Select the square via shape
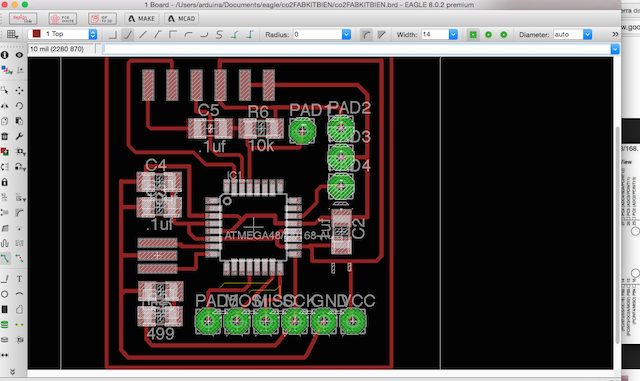The width and height of the screenshot is (640, 381). (473, 35)
